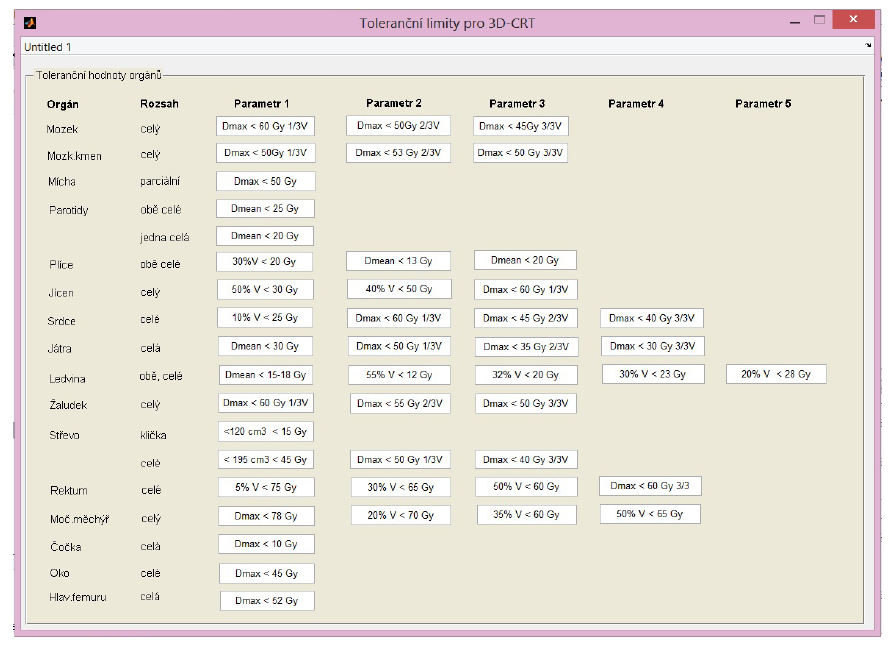Click the Moč.měchýř '50% V < 65 Gy' field
The width and height of the screenshot is (893, 650).
(x=650, y=514)
